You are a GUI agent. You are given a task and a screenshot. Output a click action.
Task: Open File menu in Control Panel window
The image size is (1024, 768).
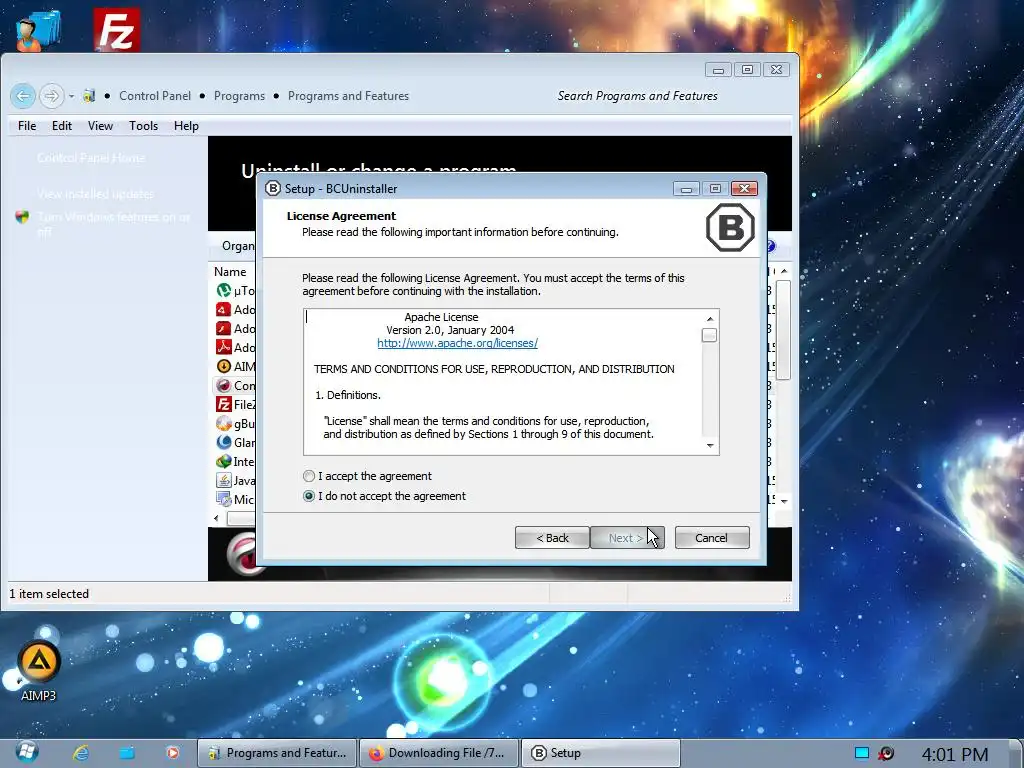point(27,126)
